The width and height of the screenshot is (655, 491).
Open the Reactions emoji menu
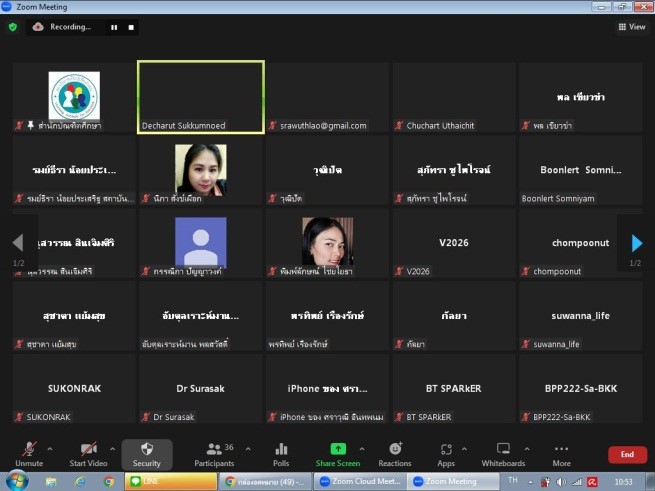point(395,450)
